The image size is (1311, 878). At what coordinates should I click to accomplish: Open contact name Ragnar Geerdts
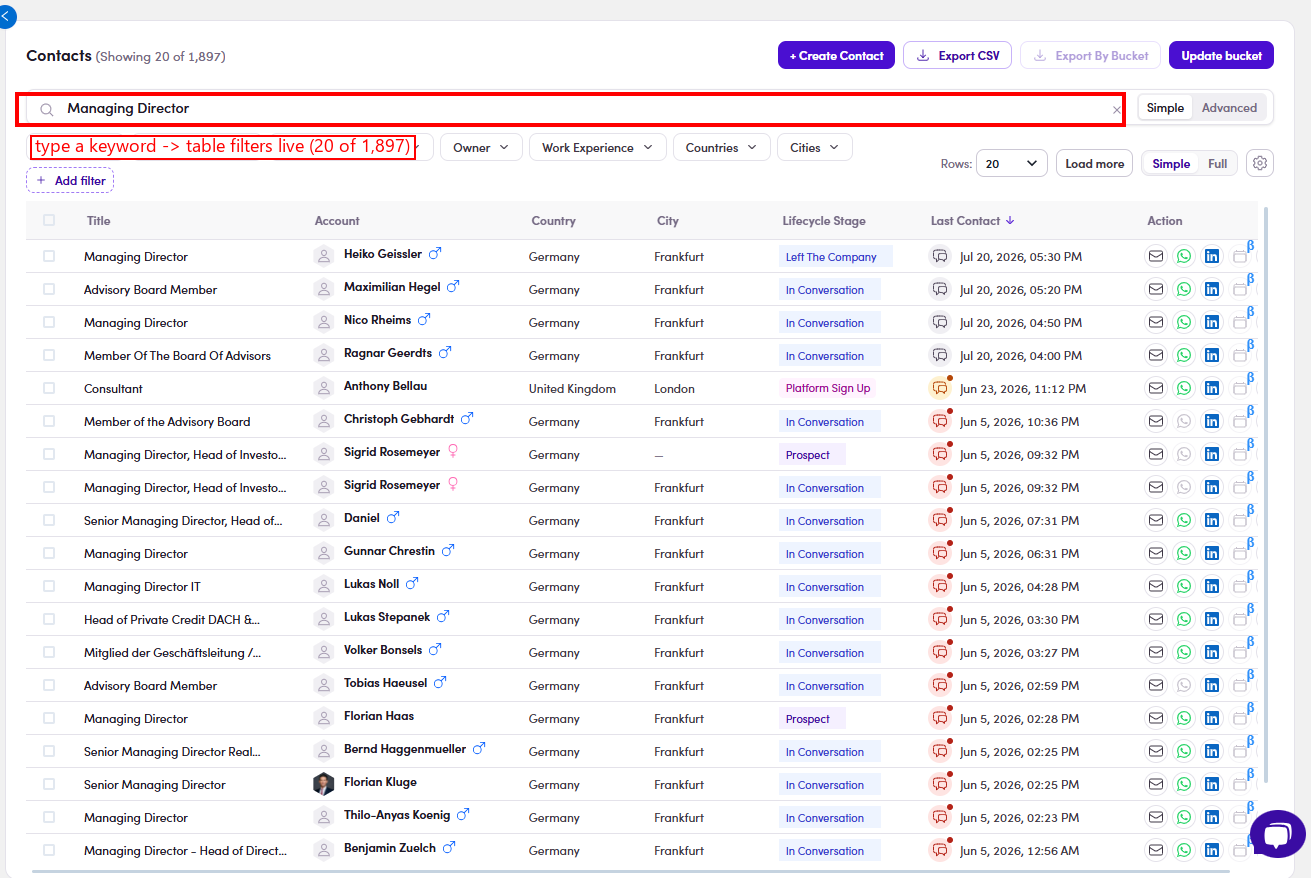pyautogui.click(x=388, y=353)
